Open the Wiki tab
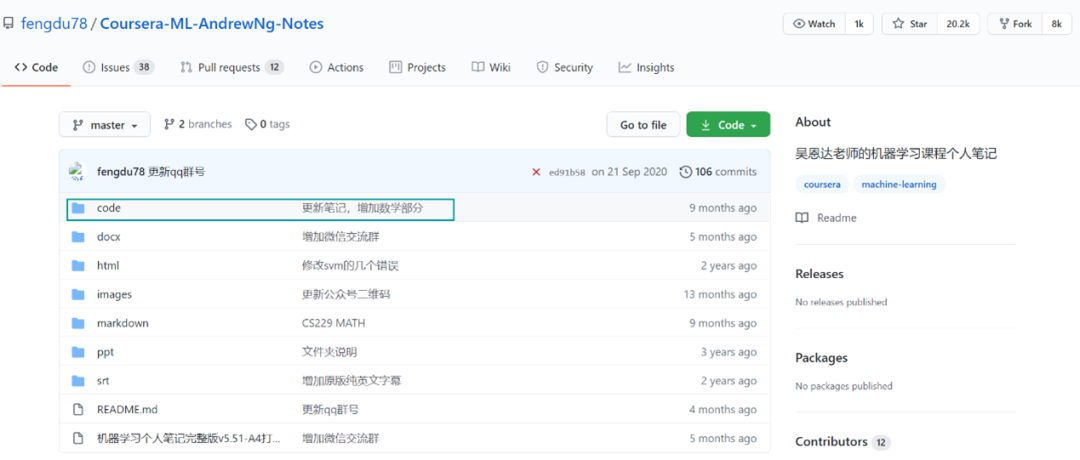This screenshot has height=460, width=1080. 491,67
